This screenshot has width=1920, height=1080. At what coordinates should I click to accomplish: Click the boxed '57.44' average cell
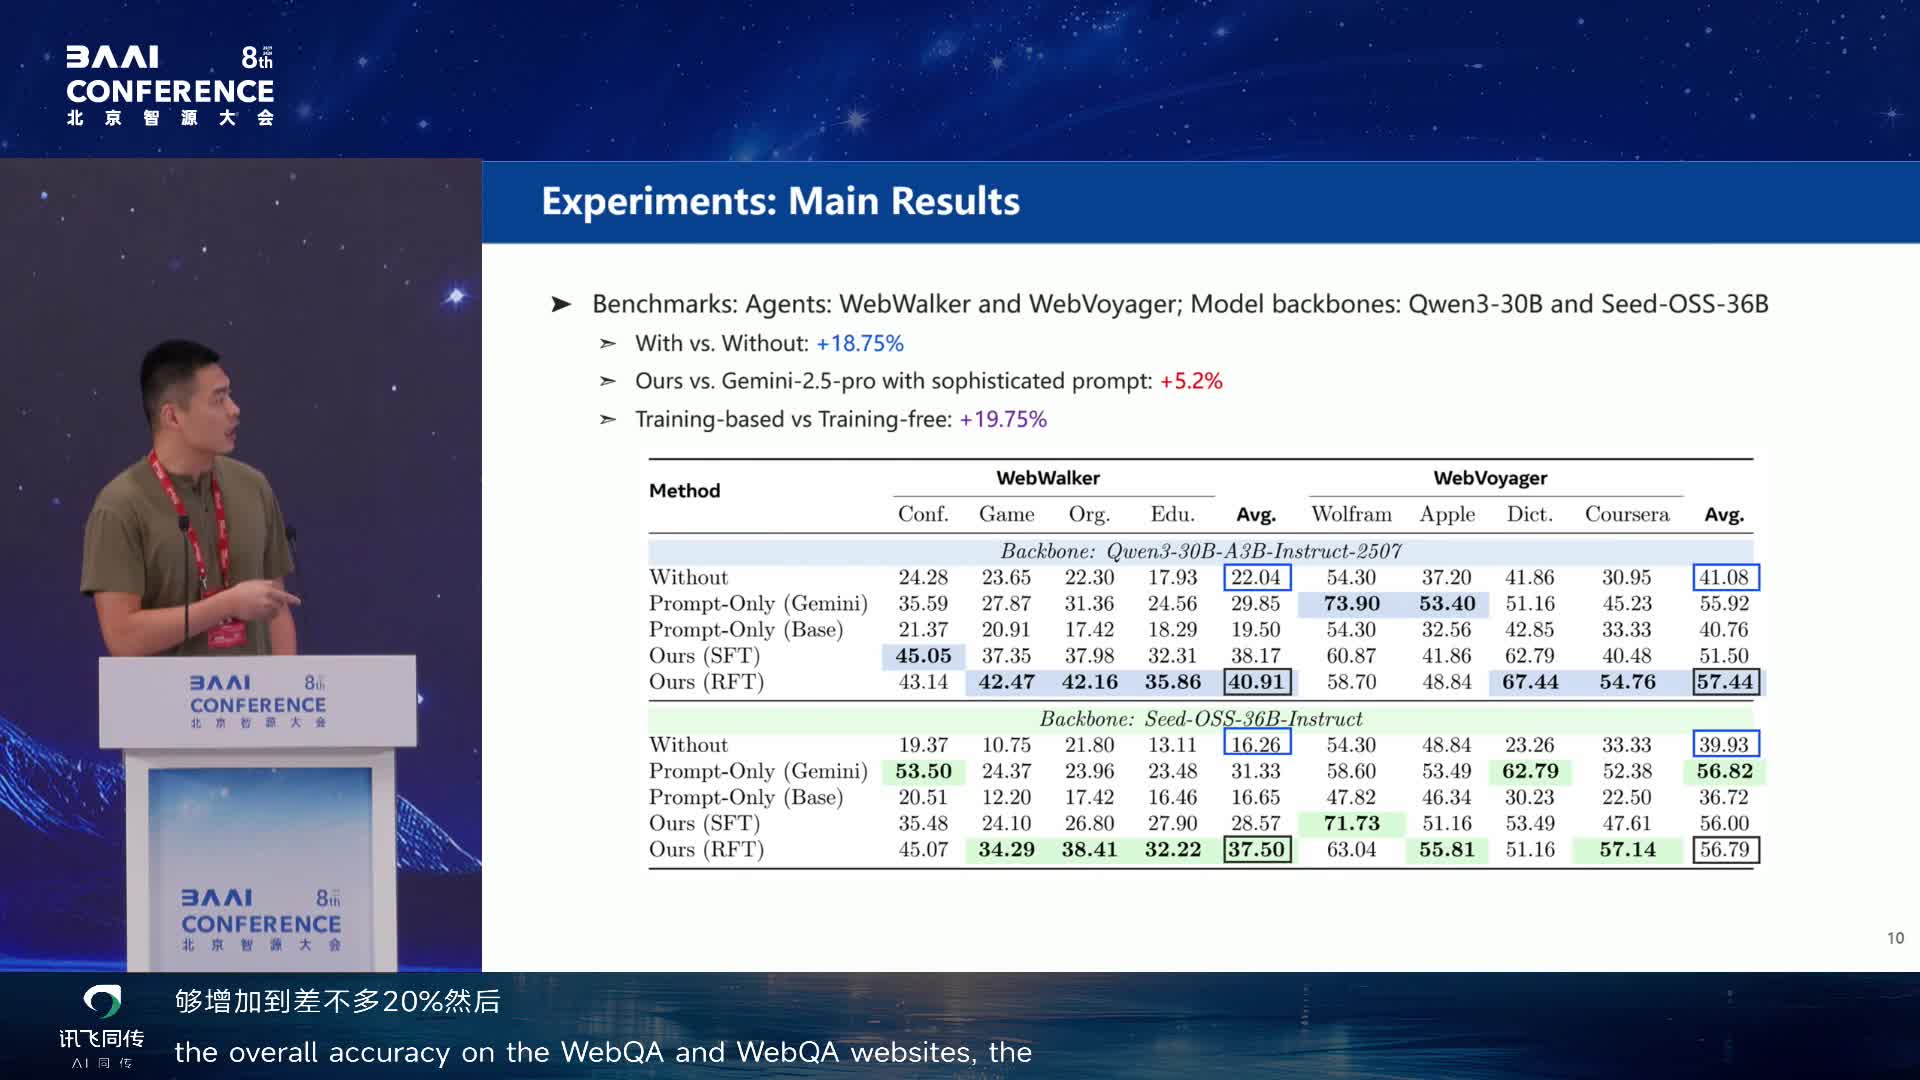coord(1725,682)
